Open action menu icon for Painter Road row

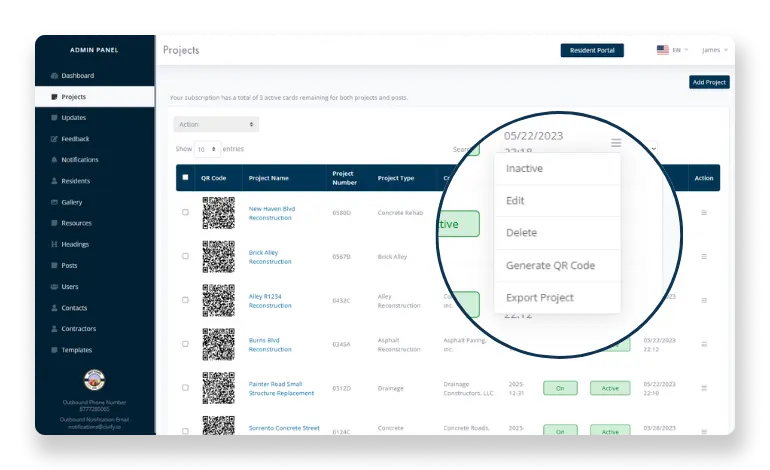pos(704,385)
